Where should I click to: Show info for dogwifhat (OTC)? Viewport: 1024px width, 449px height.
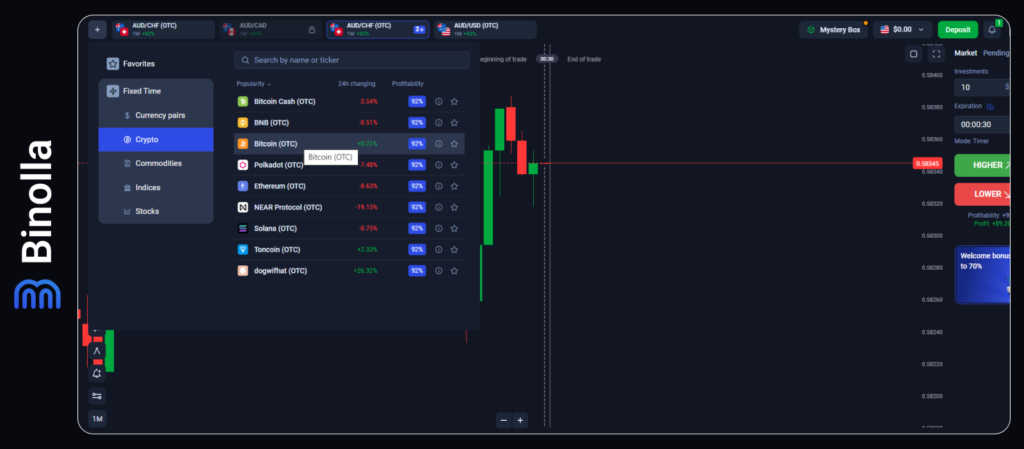pos(439,270)
